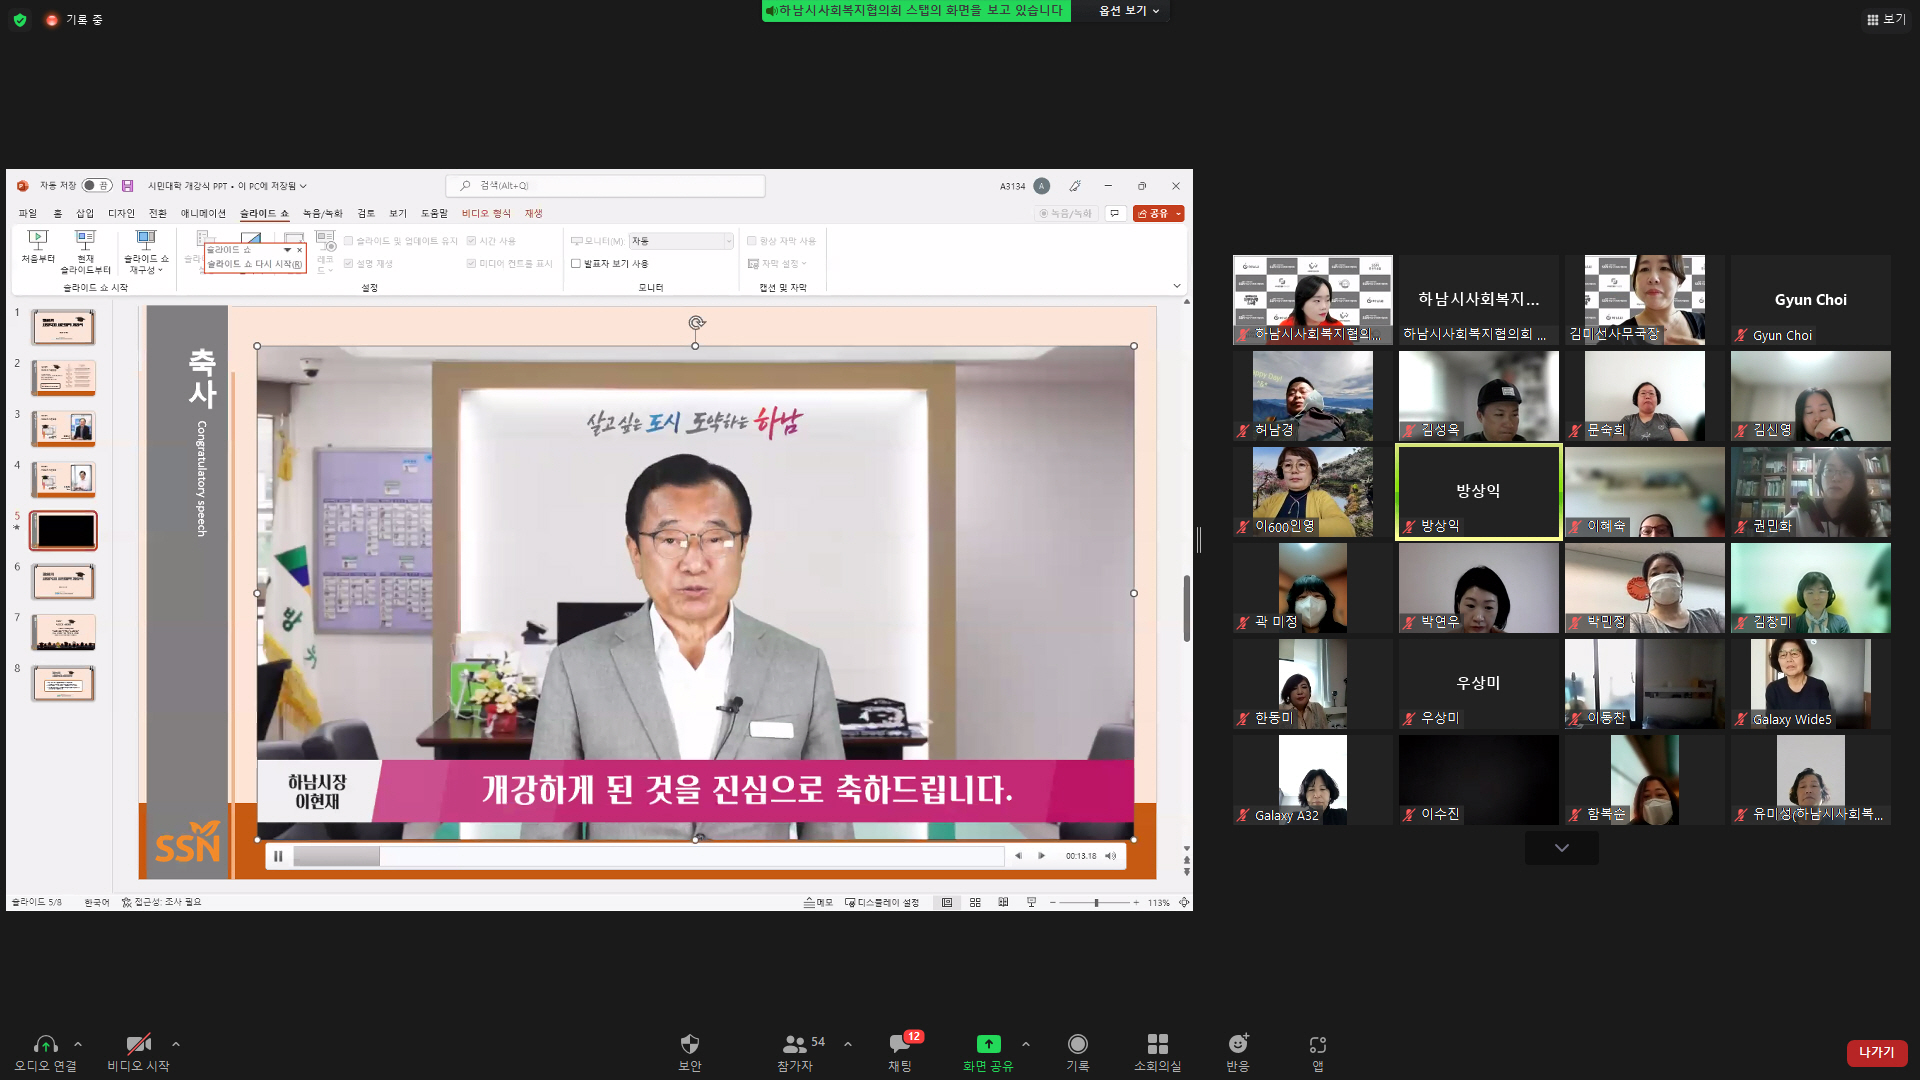This screenshot has width=1920, height=1080.
Task: Expand the view options dropdown at top
Action: click(1129, 11)
